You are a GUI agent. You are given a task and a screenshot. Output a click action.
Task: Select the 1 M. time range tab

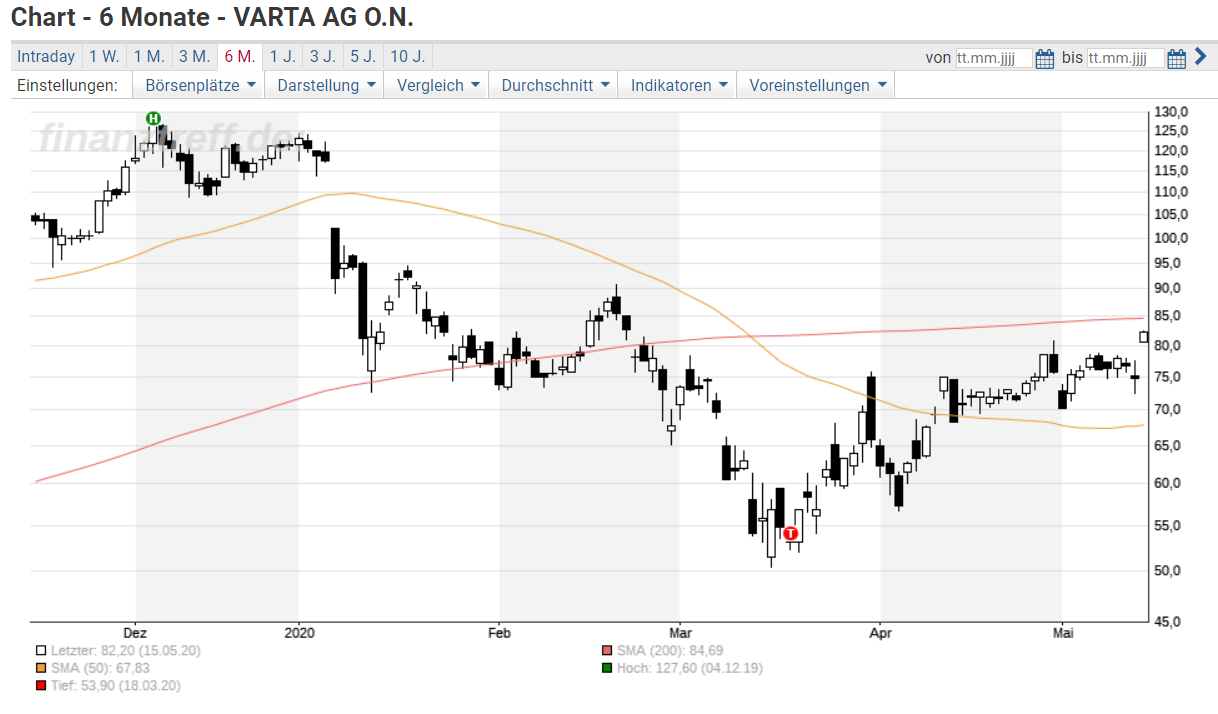pos(149,57)
